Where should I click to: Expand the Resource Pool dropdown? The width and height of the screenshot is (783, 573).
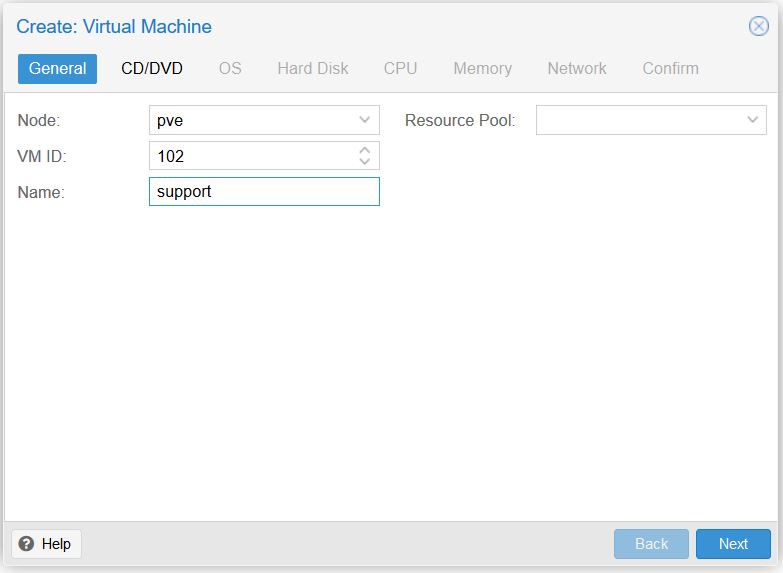click(753, 120)
